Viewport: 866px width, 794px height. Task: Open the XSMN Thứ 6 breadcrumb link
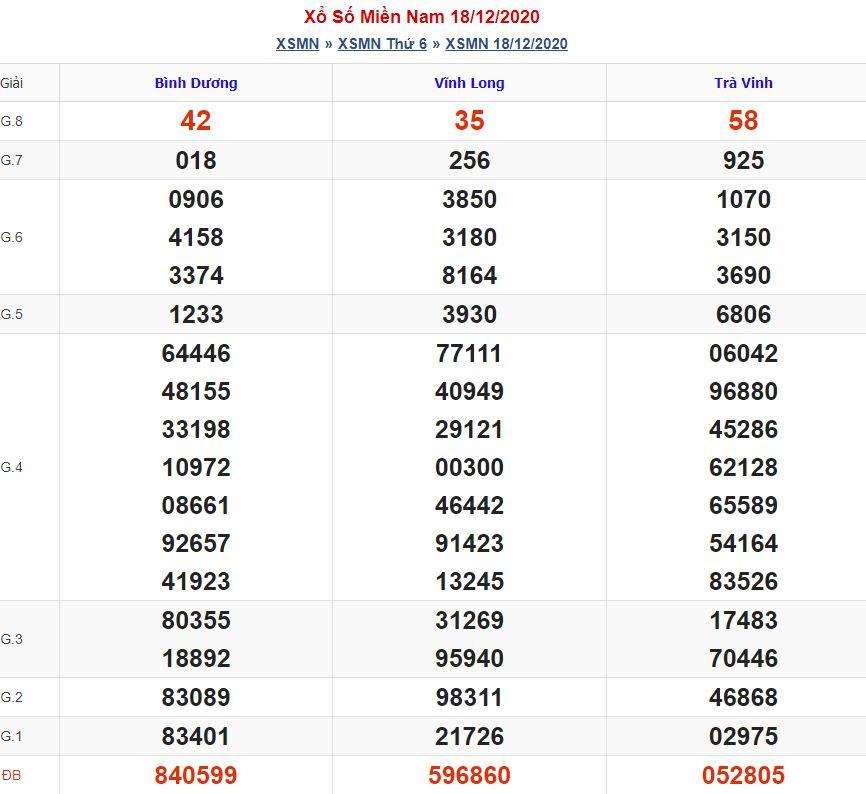(382, 44)
